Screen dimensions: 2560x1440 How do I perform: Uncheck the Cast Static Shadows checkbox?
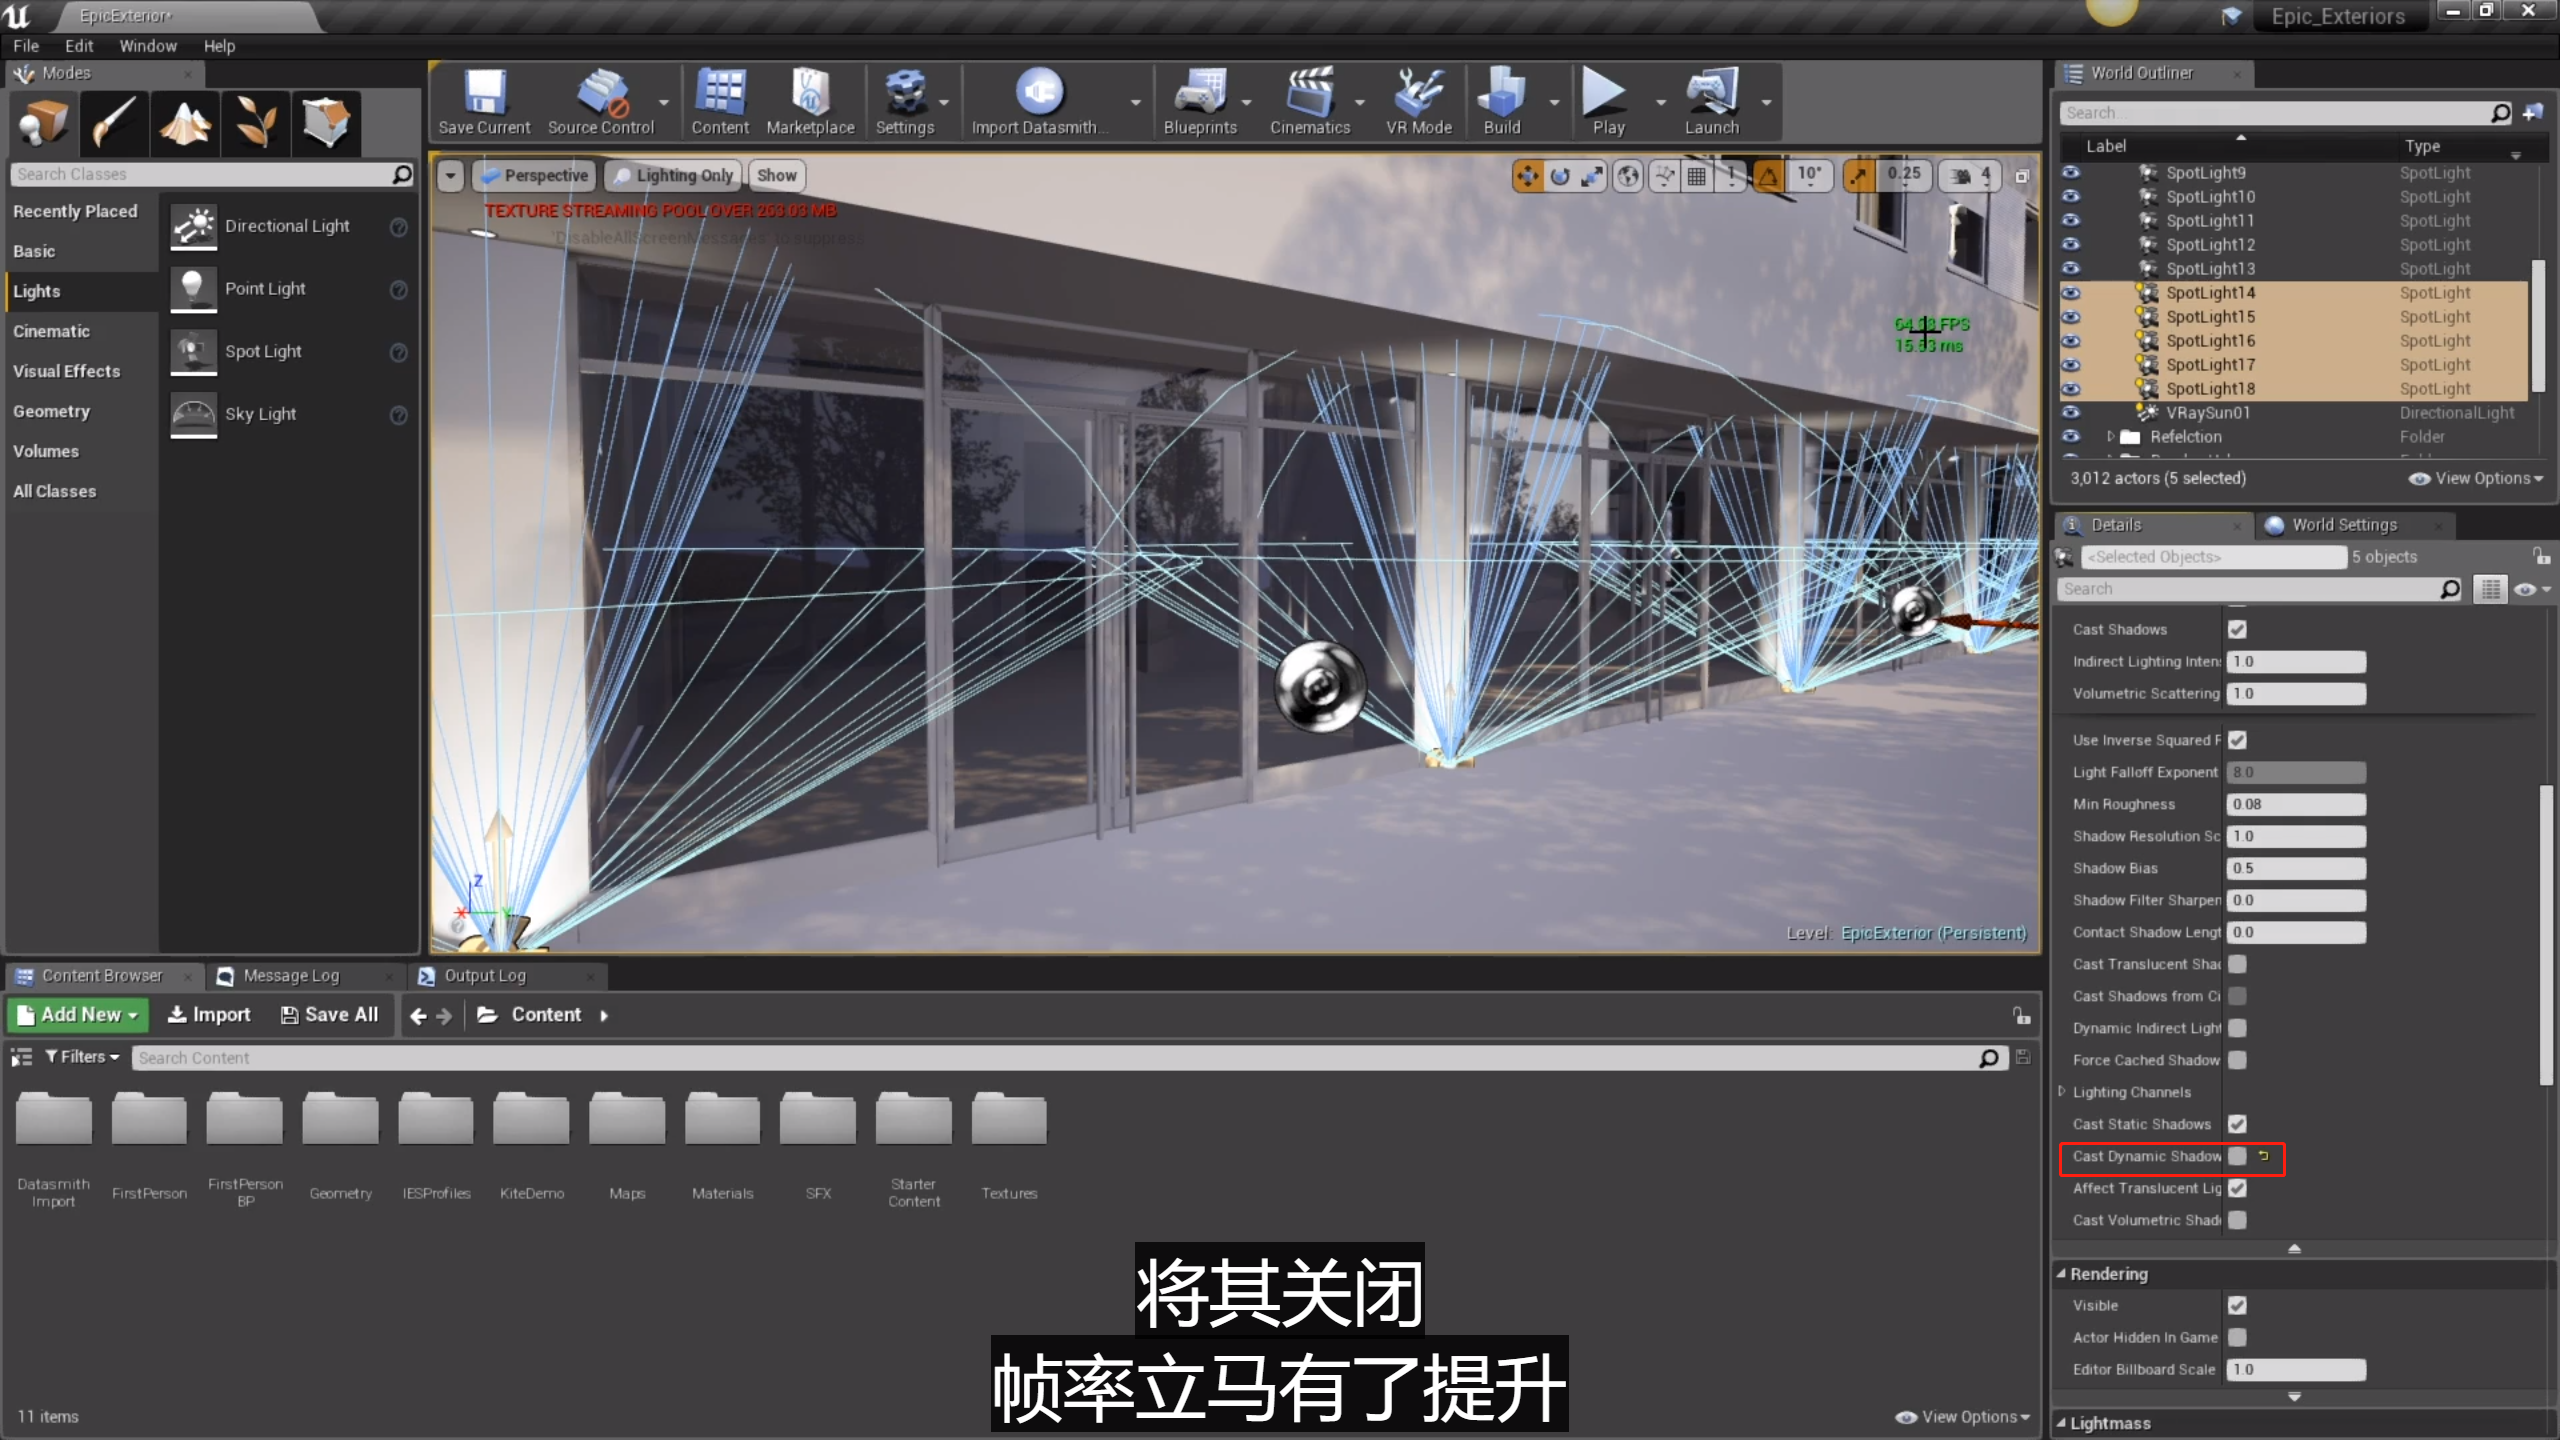pos(2237,1124)
